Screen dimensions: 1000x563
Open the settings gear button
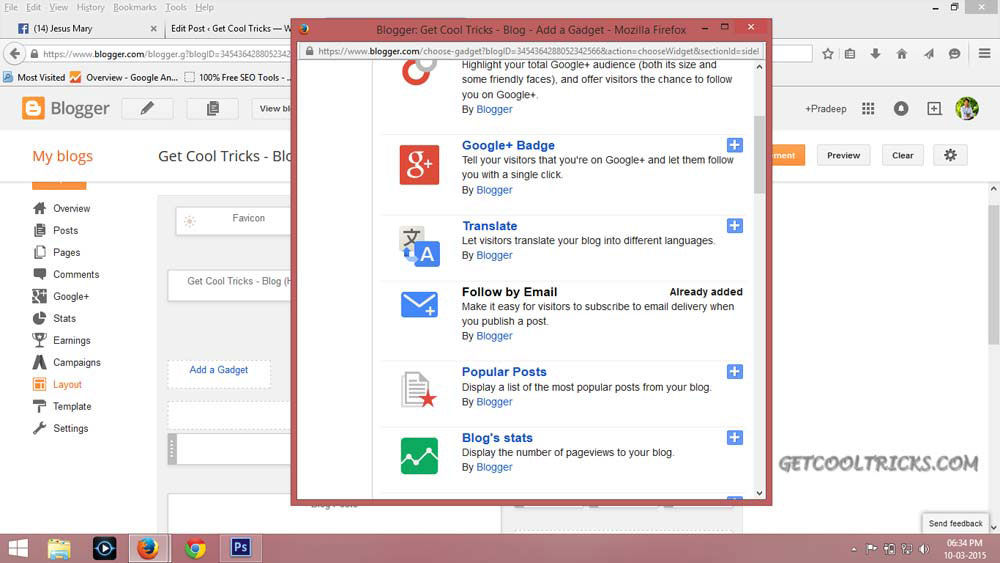[x=950, y=155]
